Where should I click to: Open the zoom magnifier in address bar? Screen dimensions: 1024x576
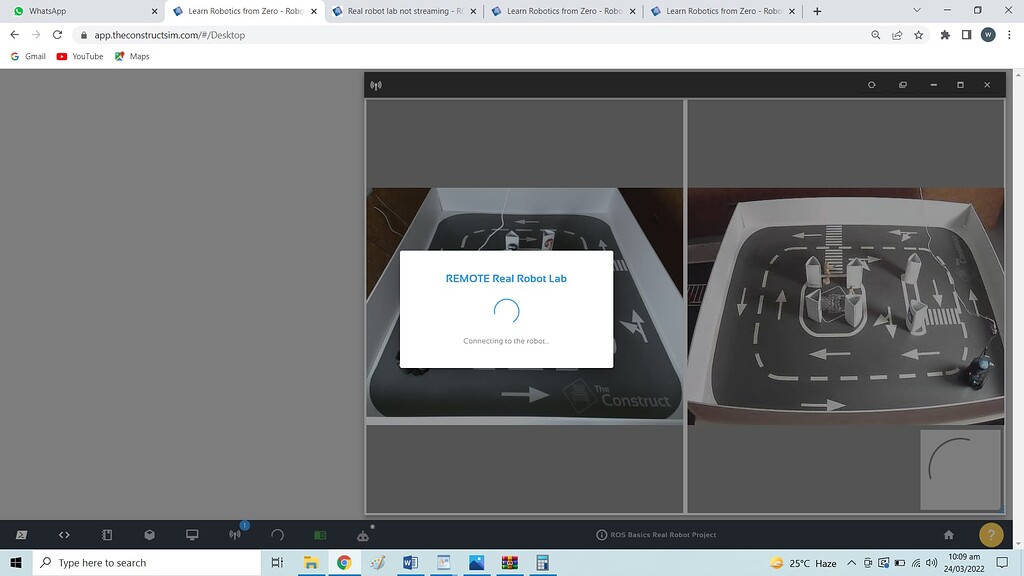(876, 35)
